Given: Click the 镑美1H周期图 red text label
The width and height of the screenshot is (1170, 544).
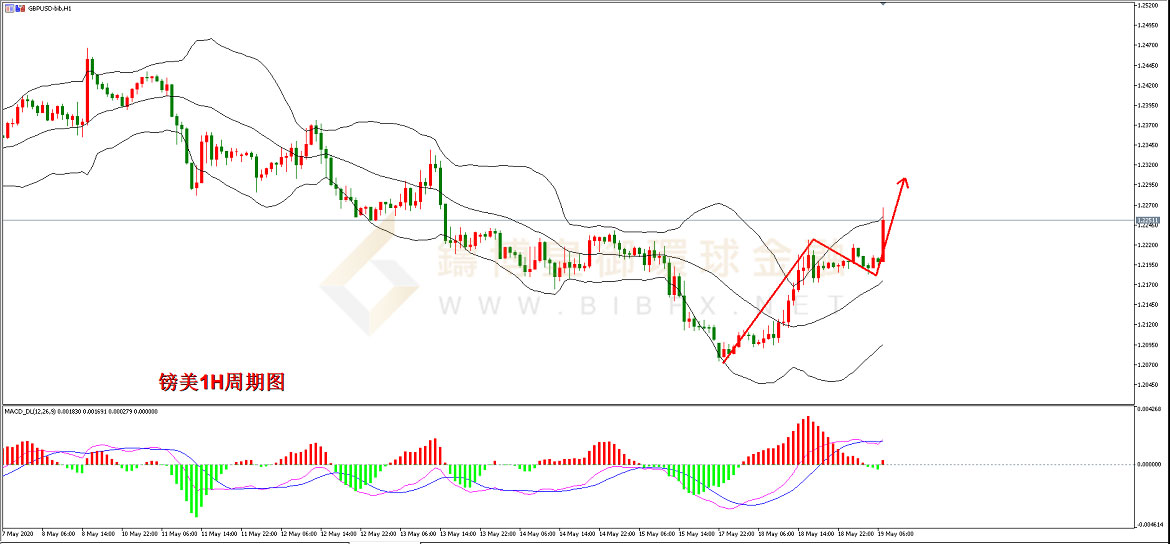Looking at the screenshot, I should pyautogui.click(x=222, y=381).
